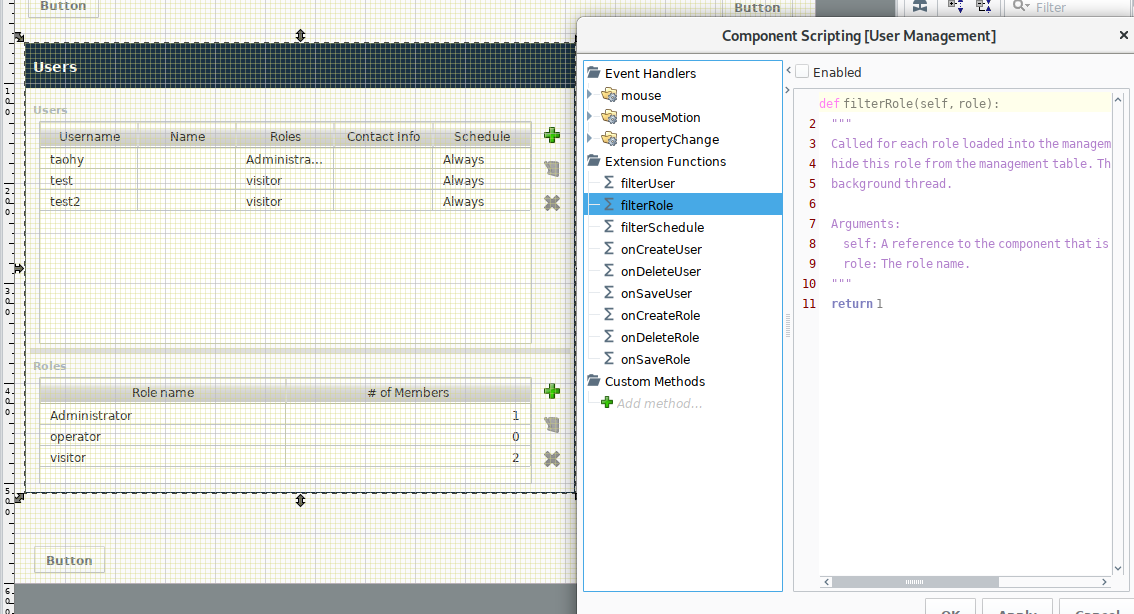1134x614 pixels.
Task: Expand the mouseMotion tree node
Action: pos(590,117)
